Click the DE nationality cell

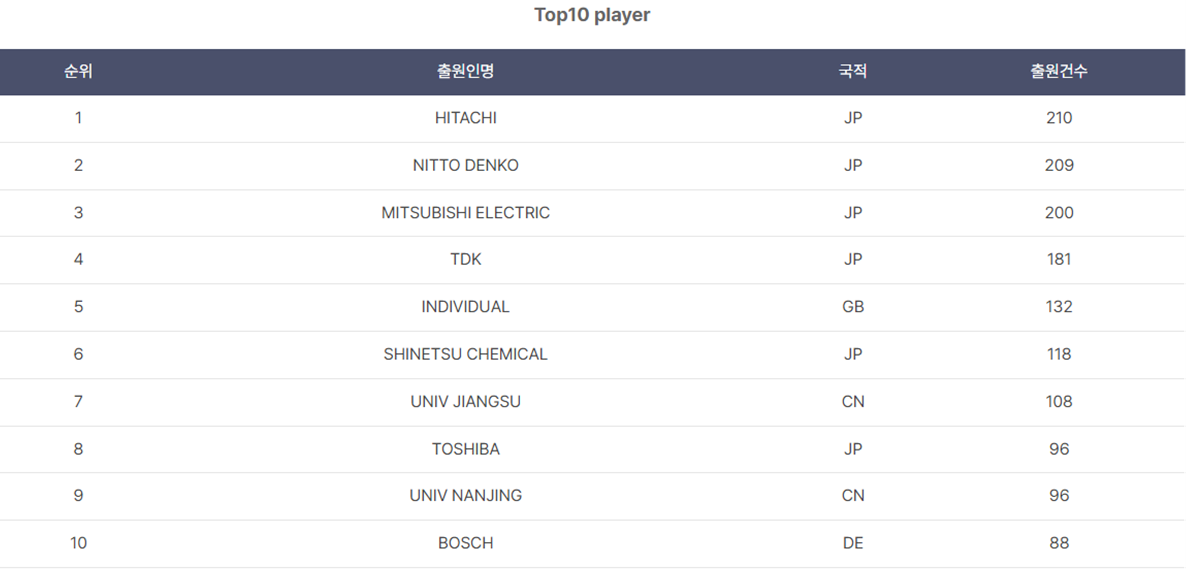[x=853, y=543]
